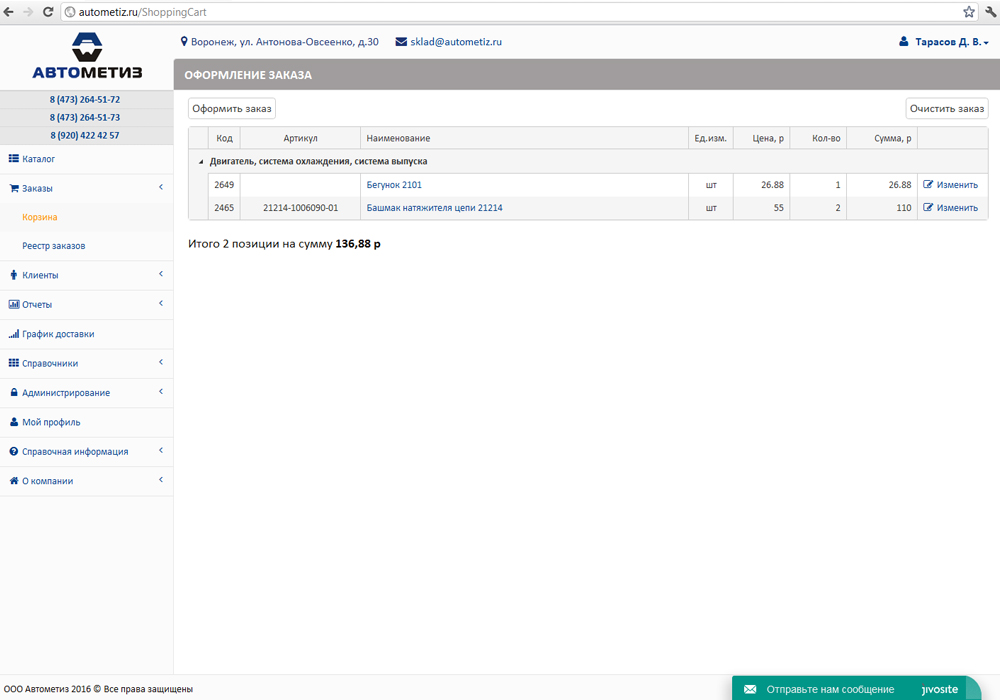Expand the Справочники sidebar section

point(50,364)
